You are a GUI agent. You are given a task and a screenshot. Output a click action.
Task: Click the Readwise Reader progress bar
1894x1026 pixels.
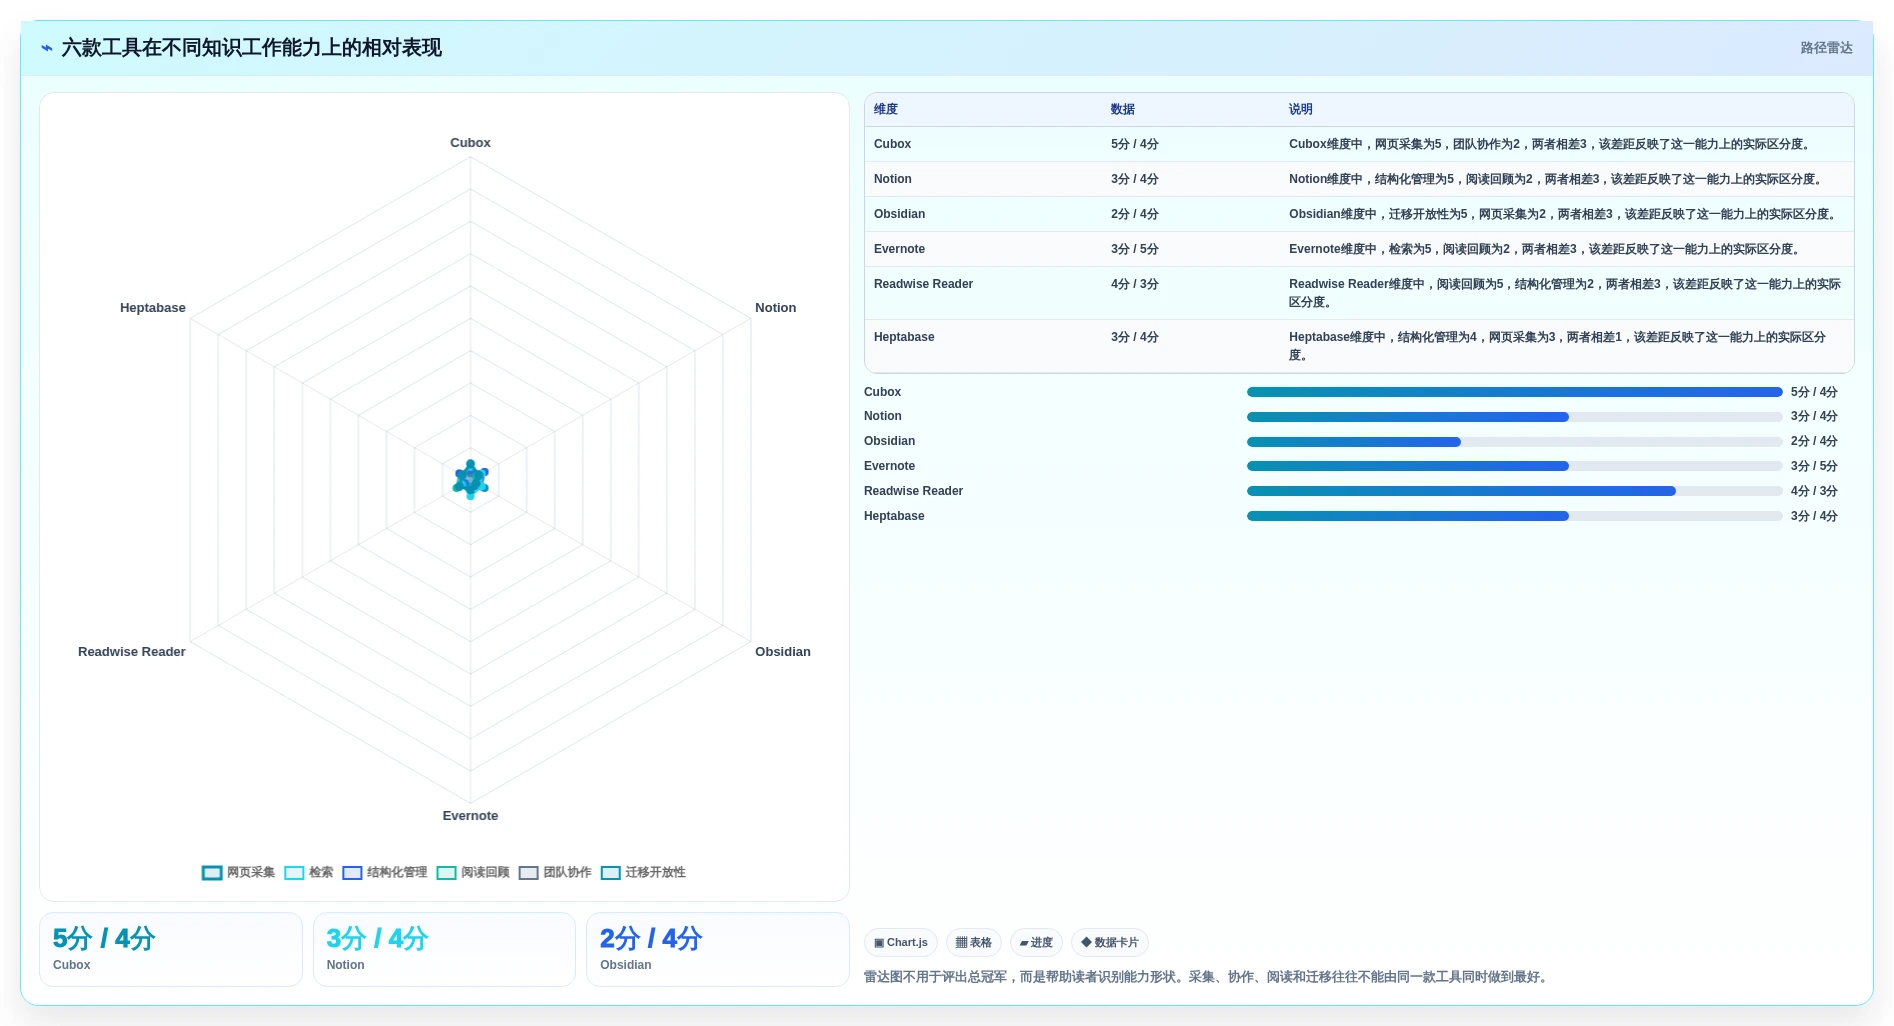click(x=1514, y=491)
